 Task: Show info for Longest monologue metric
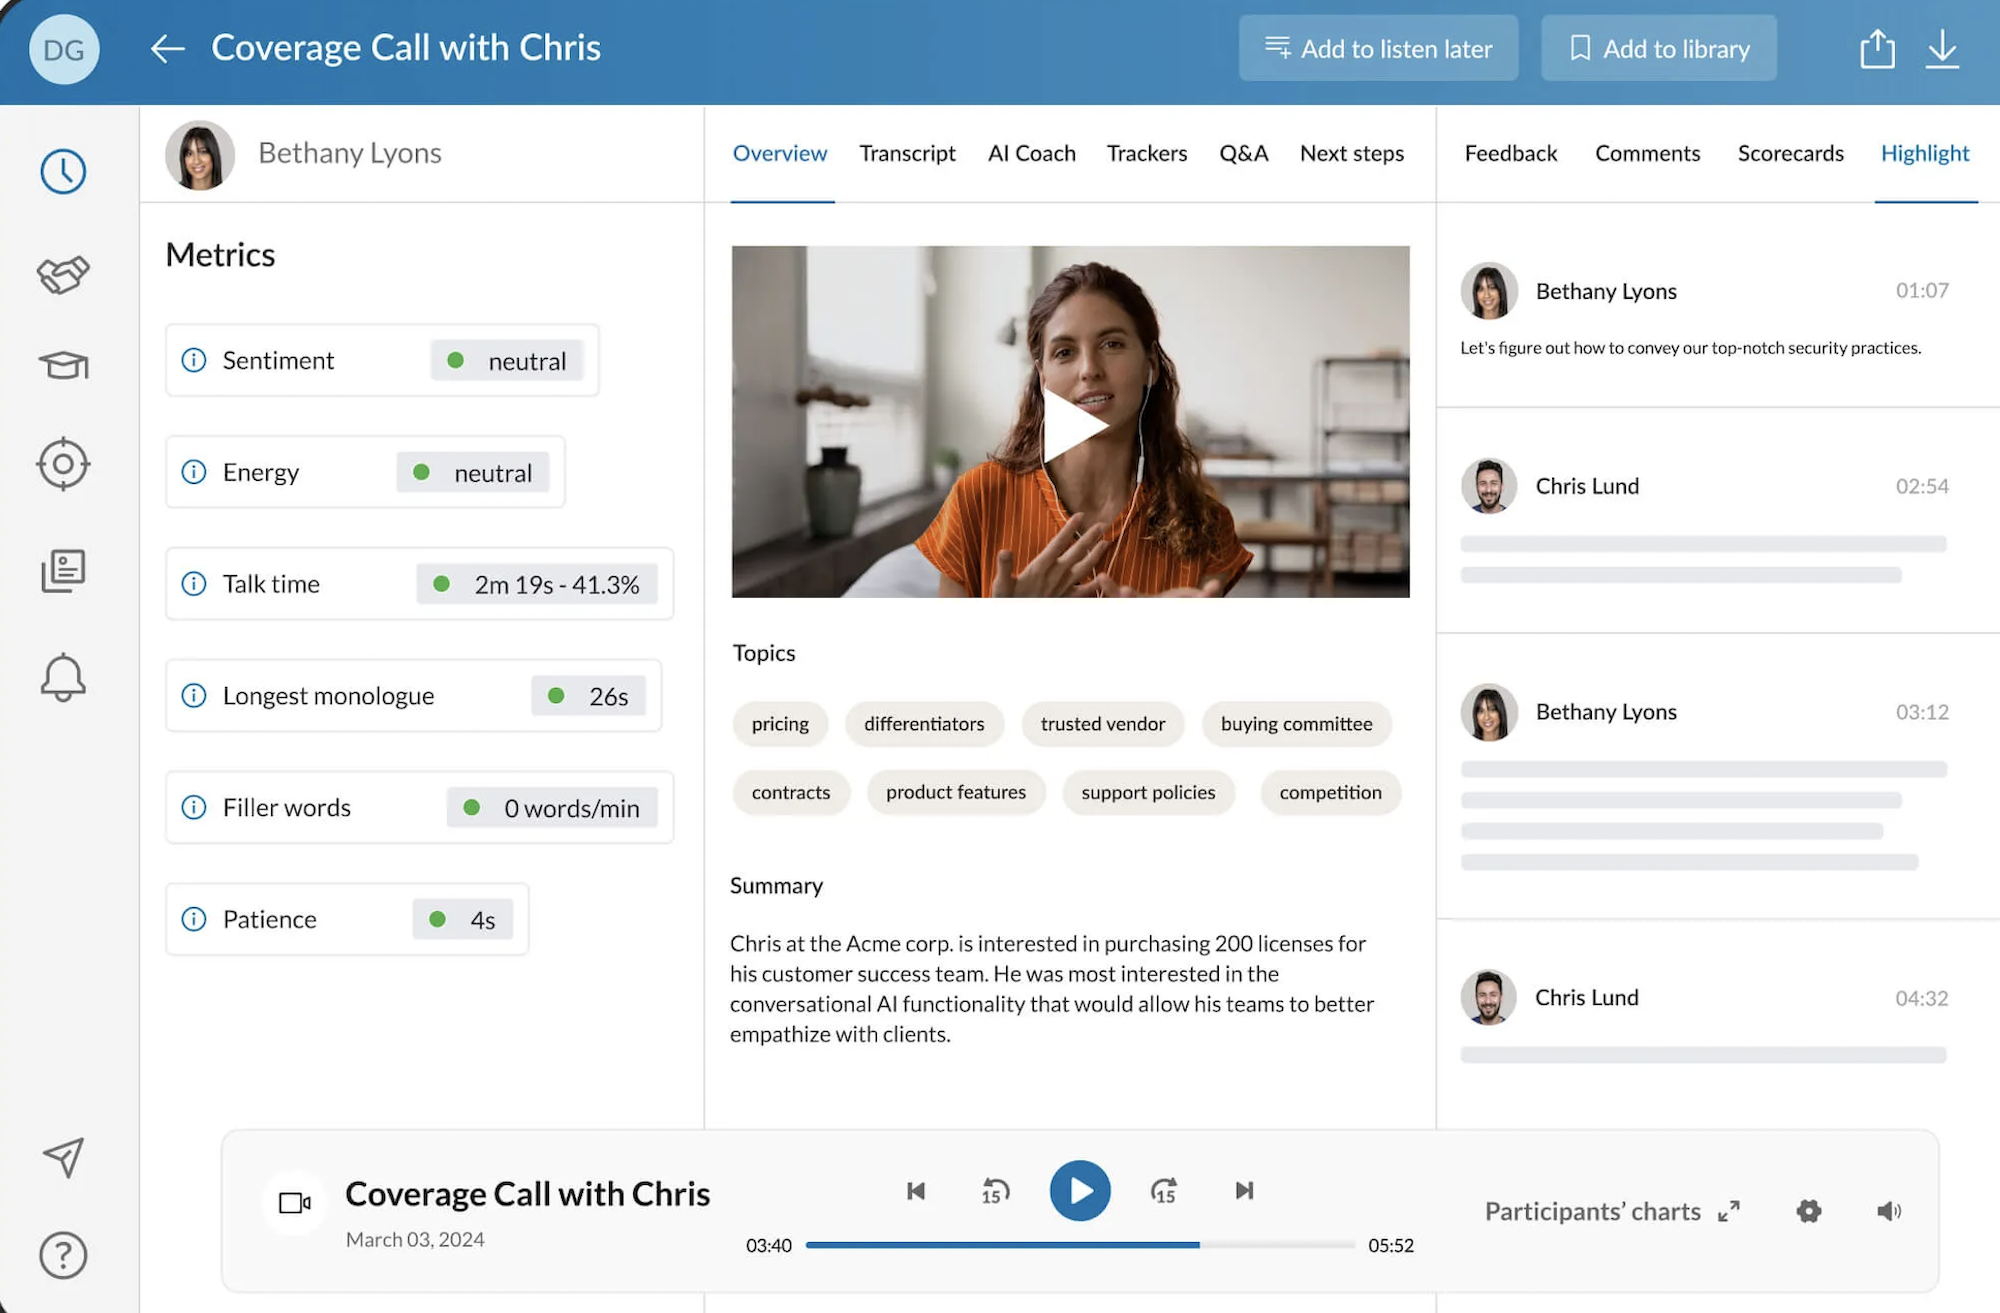click(x=194, y=695)
